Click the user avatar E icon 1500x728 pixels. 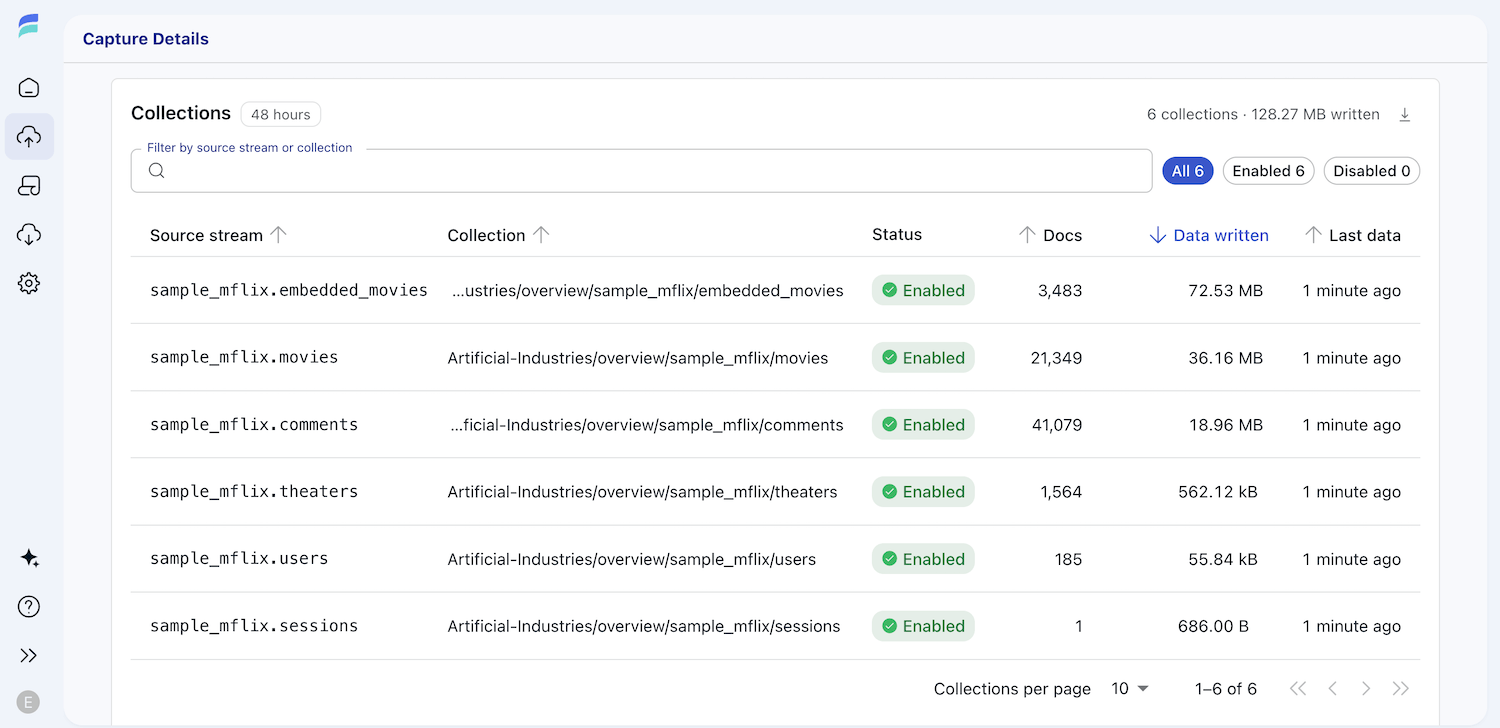[x=29, y=702]
